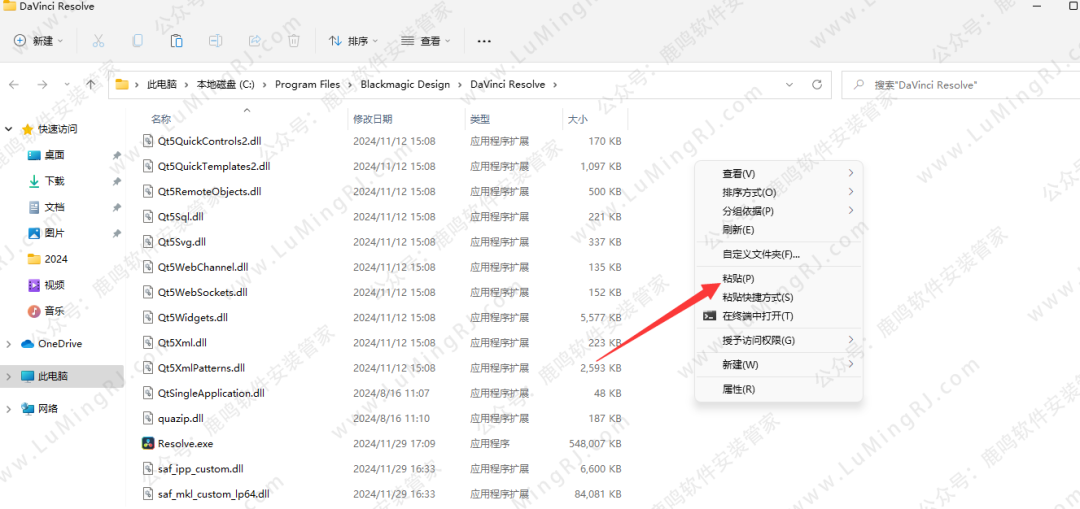Click the Refresh icon beside address bar

817,84
